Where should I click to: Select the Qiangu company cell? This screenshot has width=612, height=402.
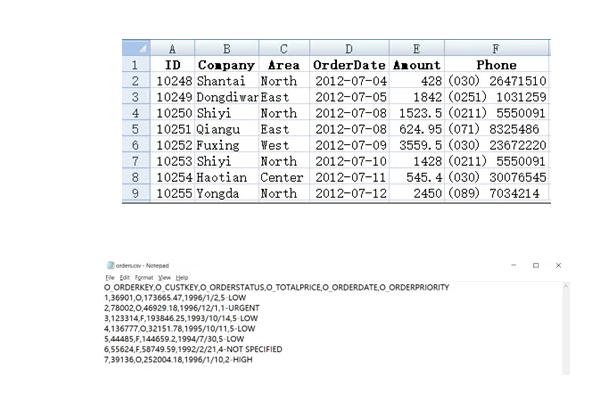pyautogui.click(x=226, y=129)
